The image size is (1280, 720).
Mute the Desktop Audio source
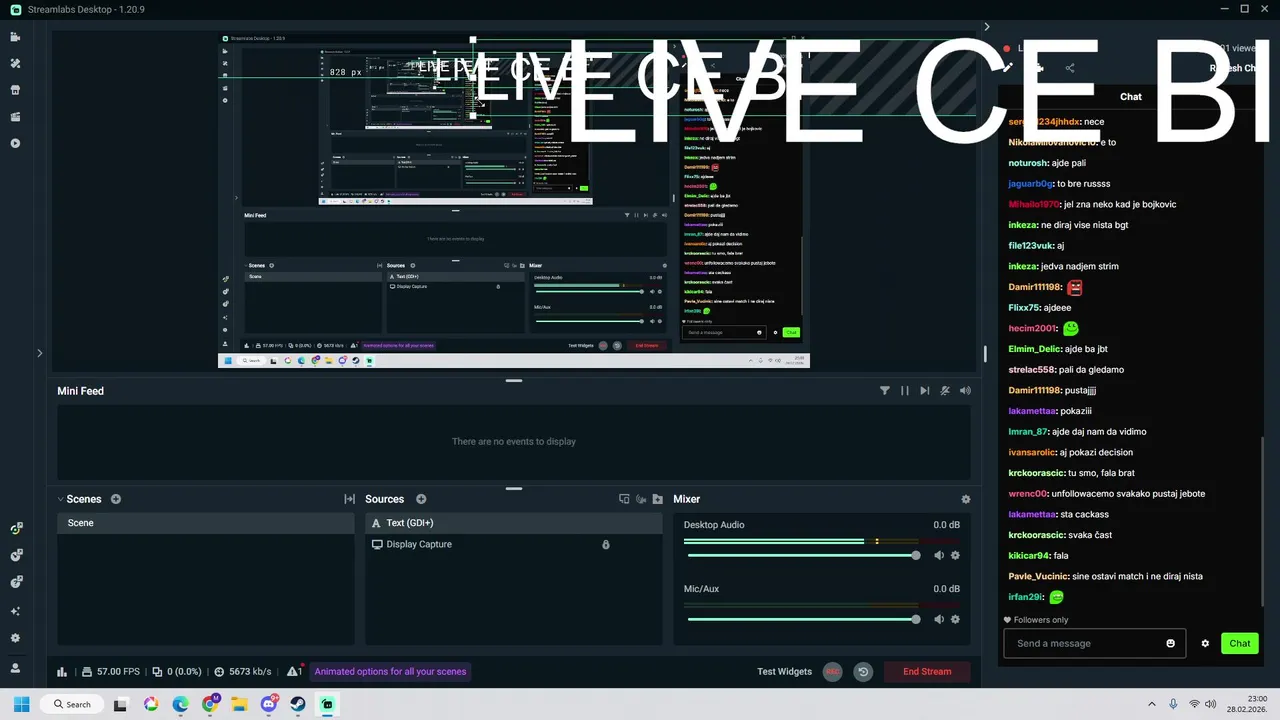(939, 555)
